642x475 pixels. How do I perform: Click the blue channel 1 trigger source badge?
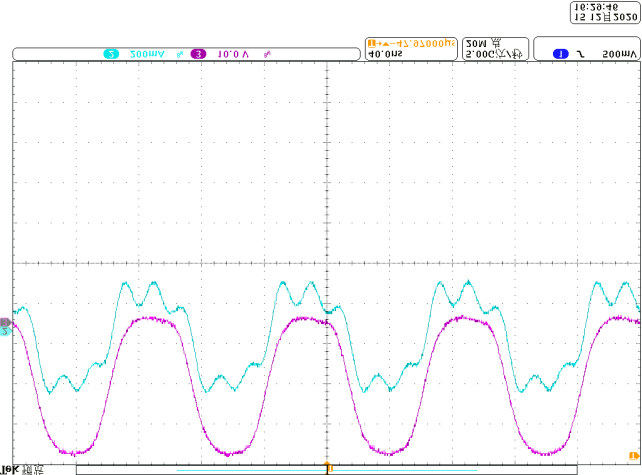pos(561,53)
